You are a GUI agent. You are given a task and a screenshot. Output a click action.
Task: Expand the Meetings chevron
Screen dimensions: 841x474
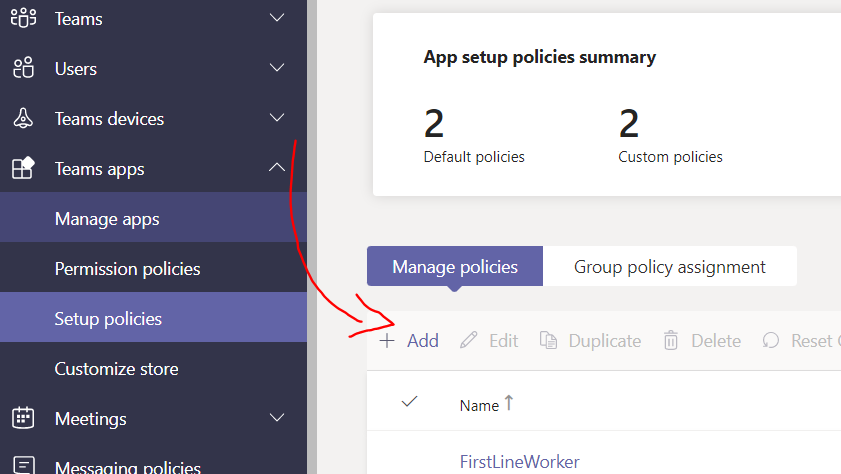pos(277,417)
